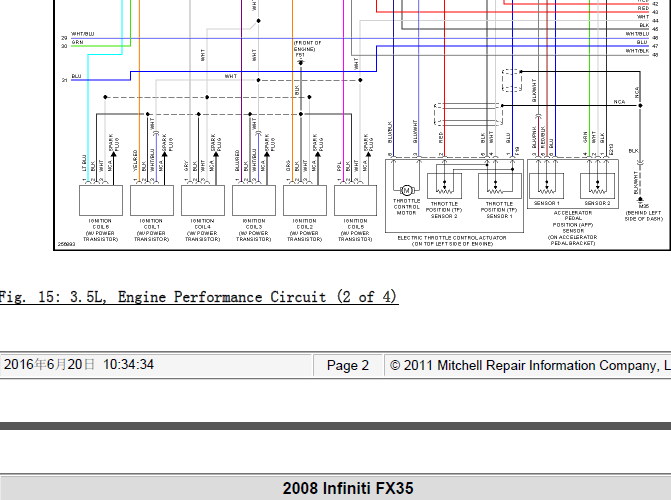Click the Ignition Coil 4 component box
Viewport: 671px width, 500px height.
click(x=203, y=200)
